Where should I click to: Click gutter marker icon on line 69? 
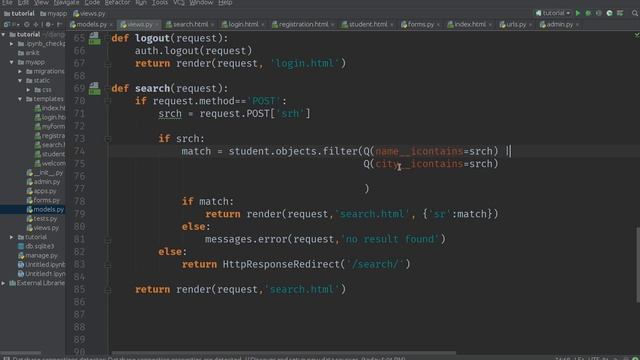[x=94, y=89]
